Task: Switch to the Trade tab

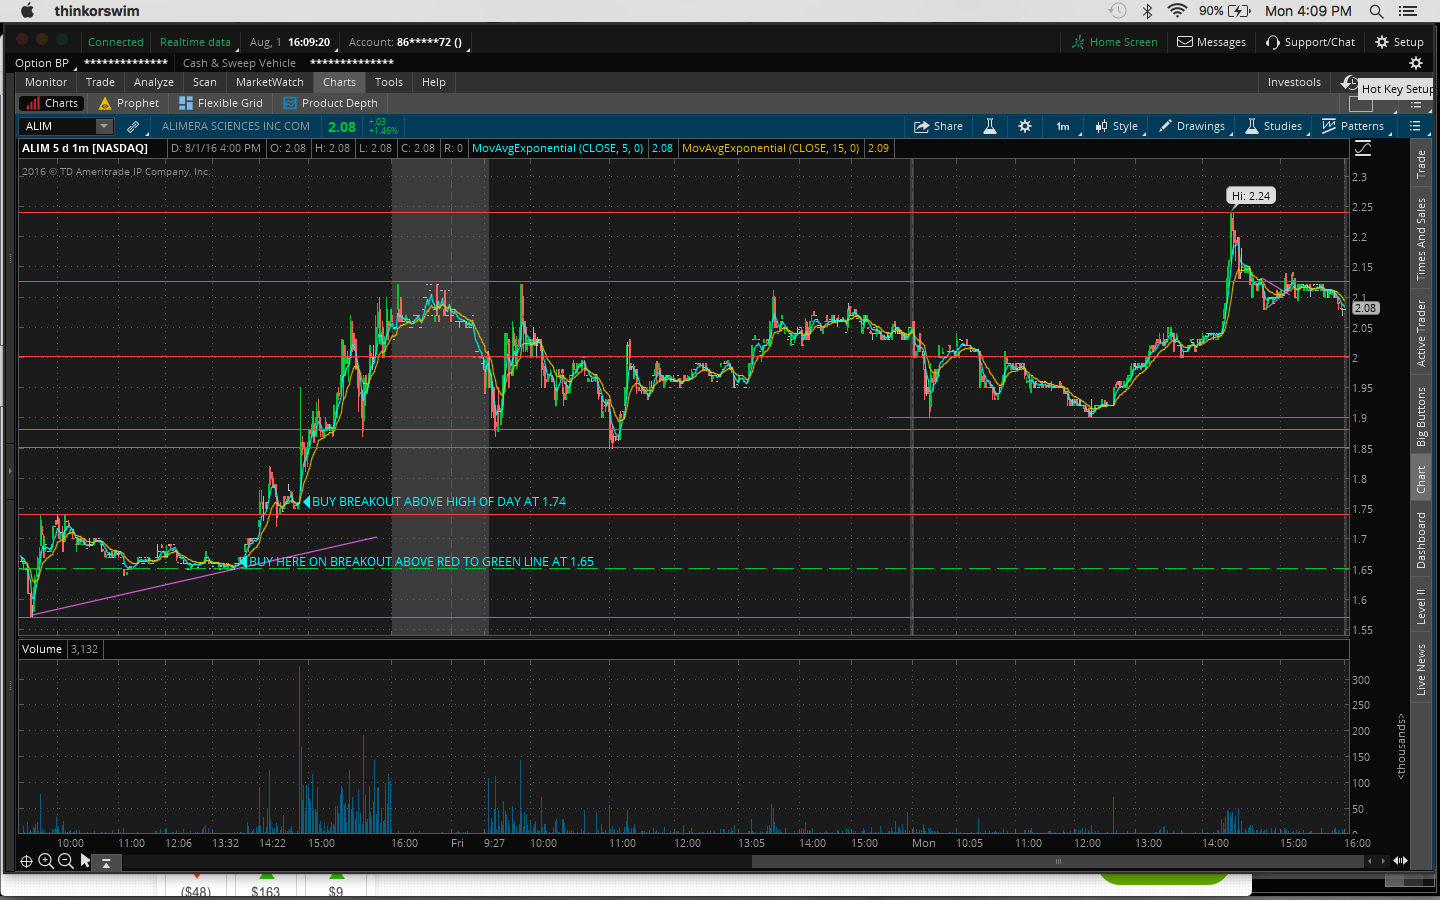Action: (x=100, y=82)
